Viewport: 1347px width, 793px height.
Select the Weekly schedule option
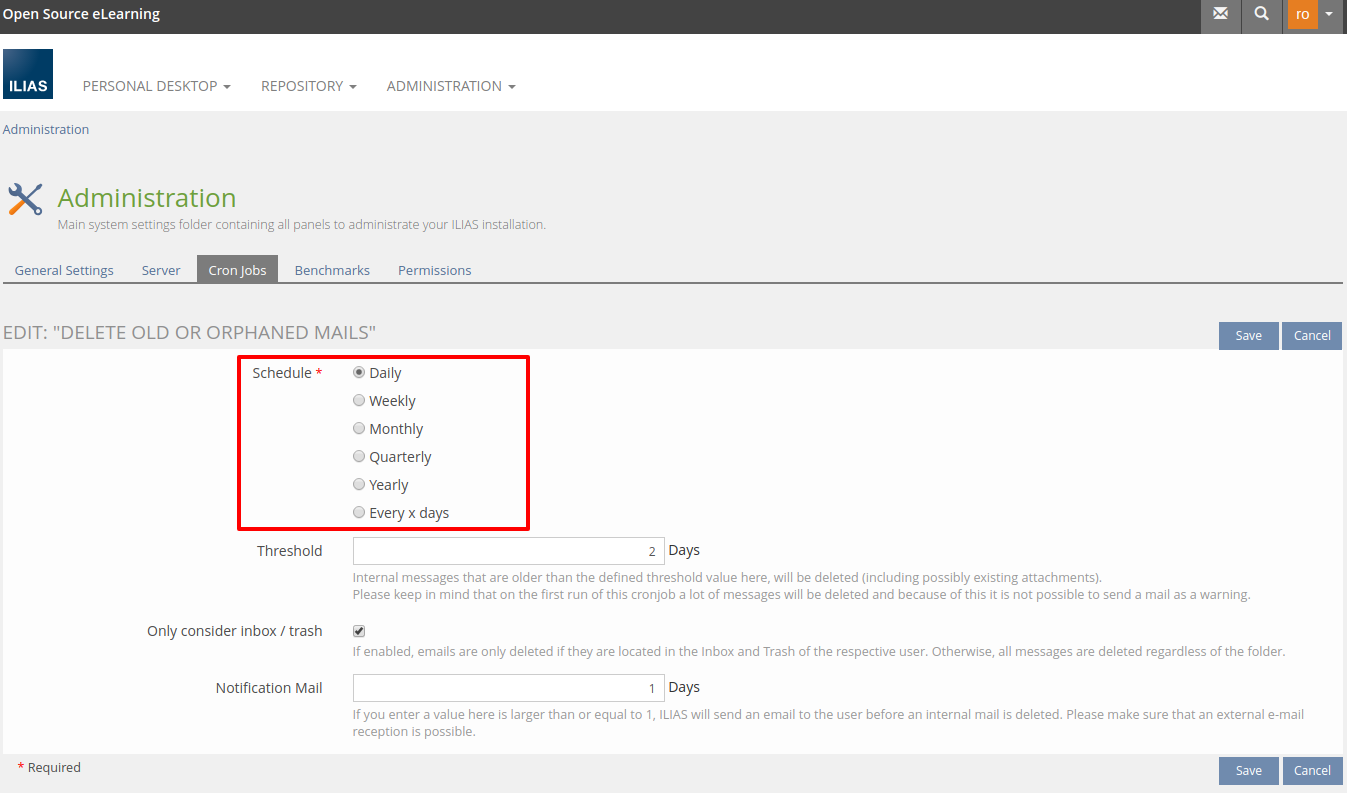(359, 400)
